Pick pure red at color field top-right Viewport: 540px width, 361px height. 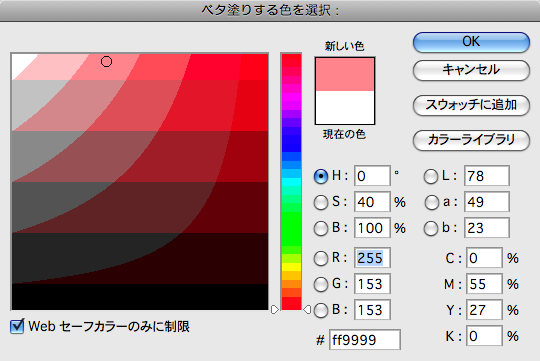pos(254,67)
